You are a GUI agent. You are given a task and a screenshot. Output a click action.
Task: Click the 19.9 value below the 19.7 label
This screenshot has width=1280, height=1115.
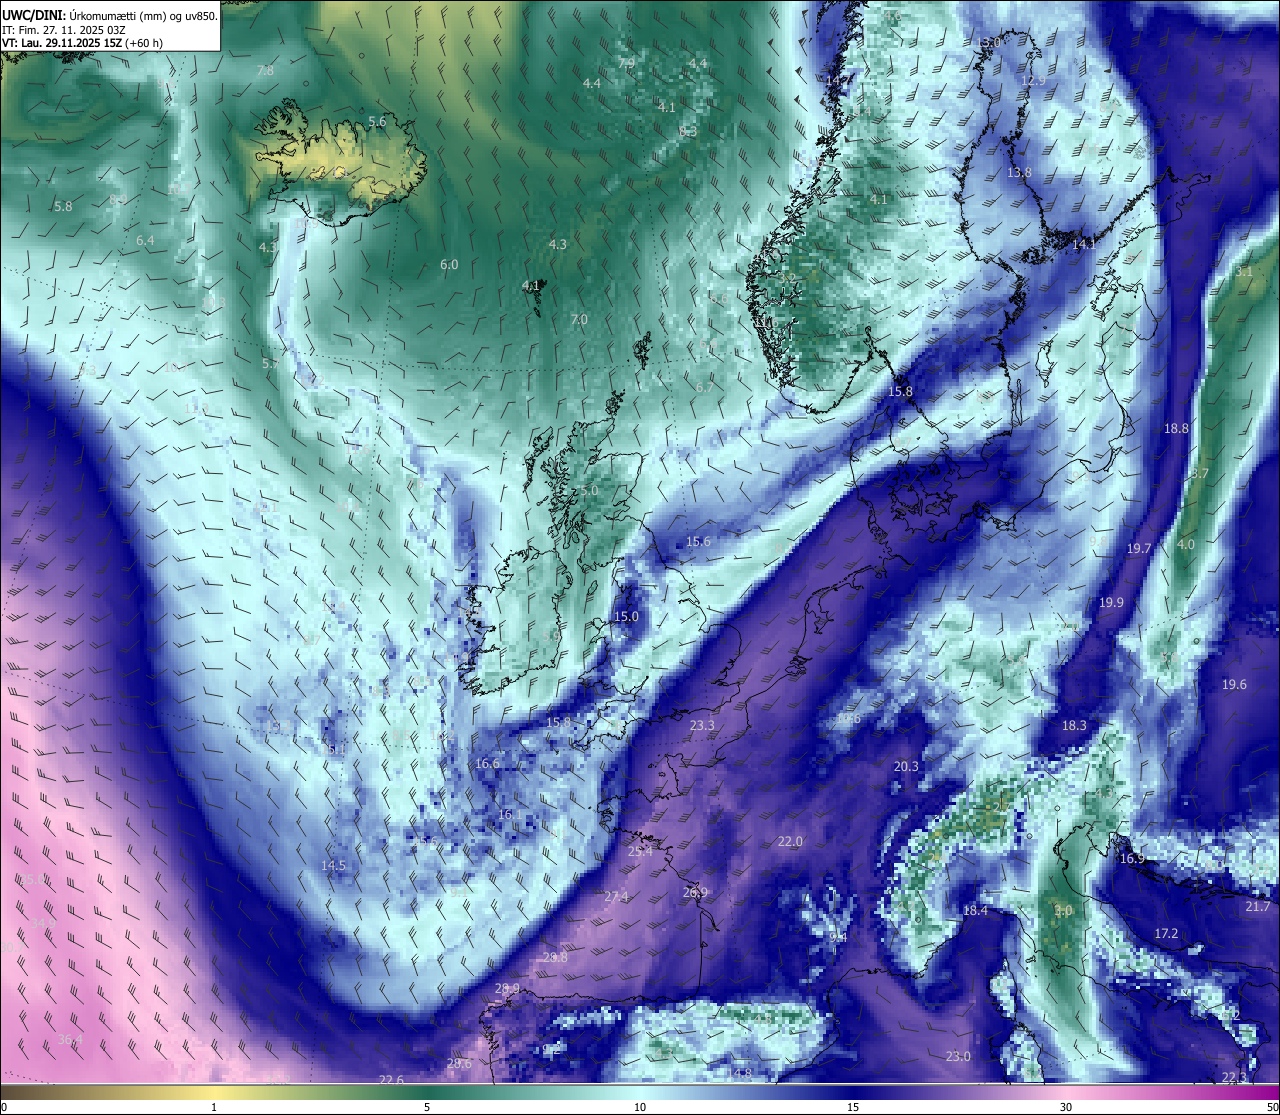(1111, 603)
